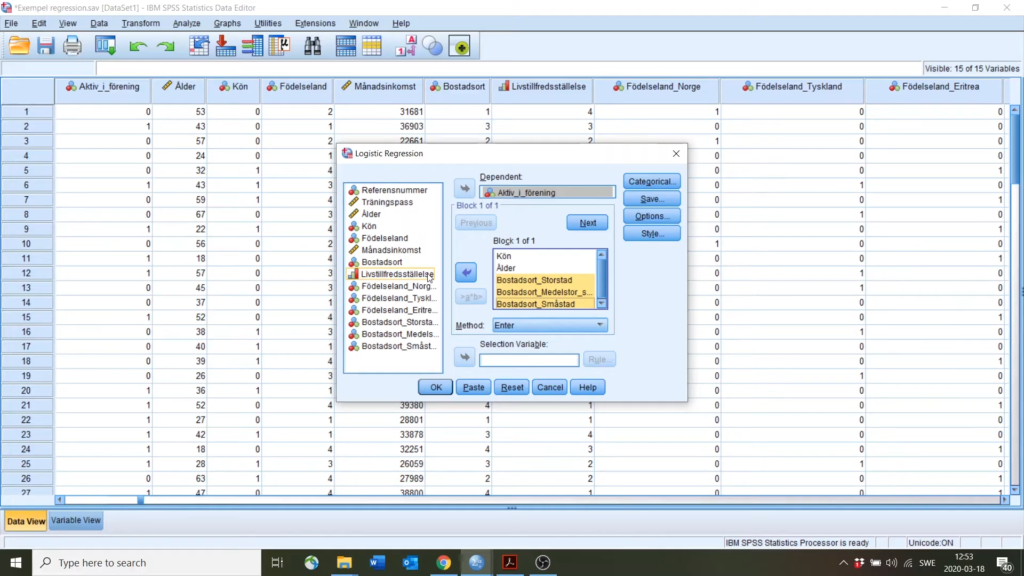Click the covariates list down scroll arrow
Viewport: 1024px width, 576px height.
tap(601, 304)
